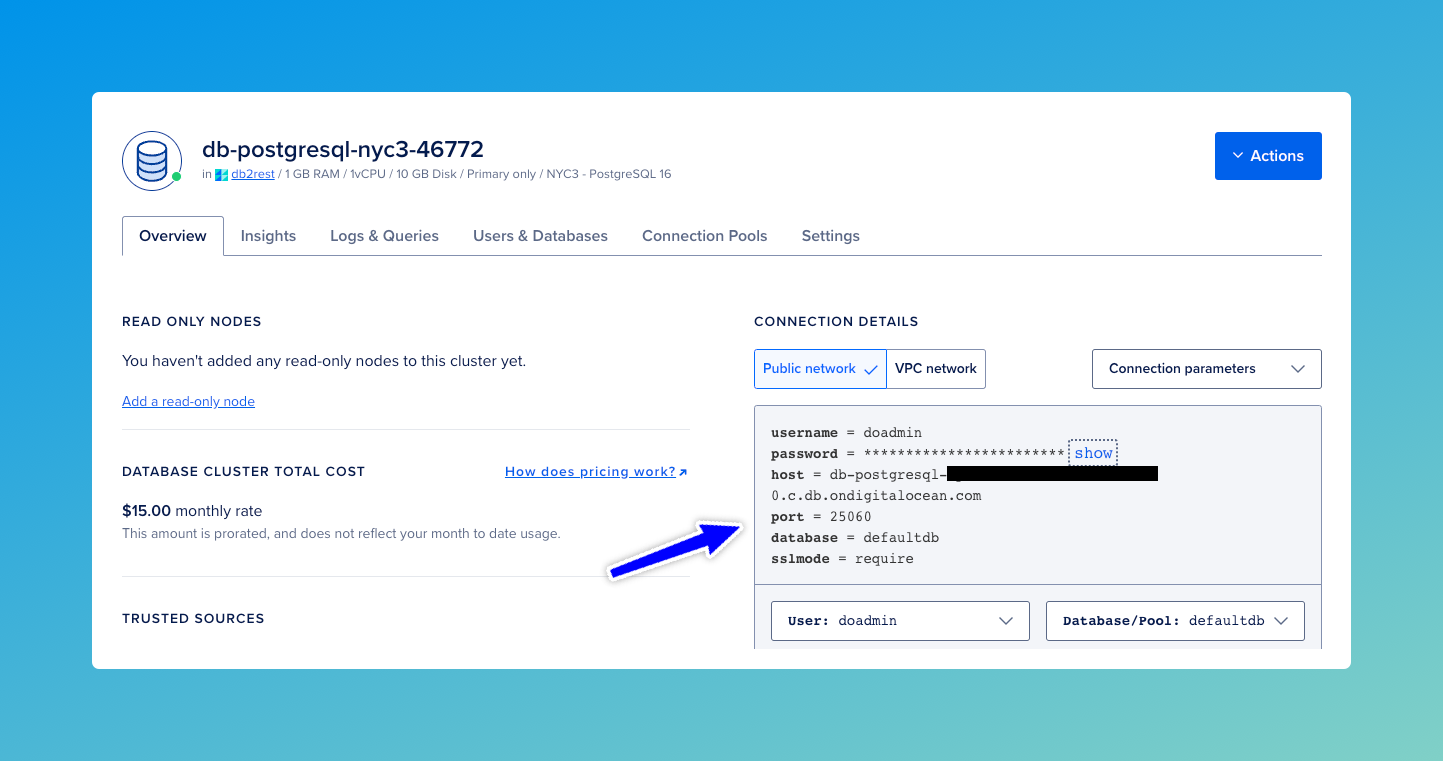Click the database cluster icon
Screen dimensions: 1443x761
[x=151, y=160]
